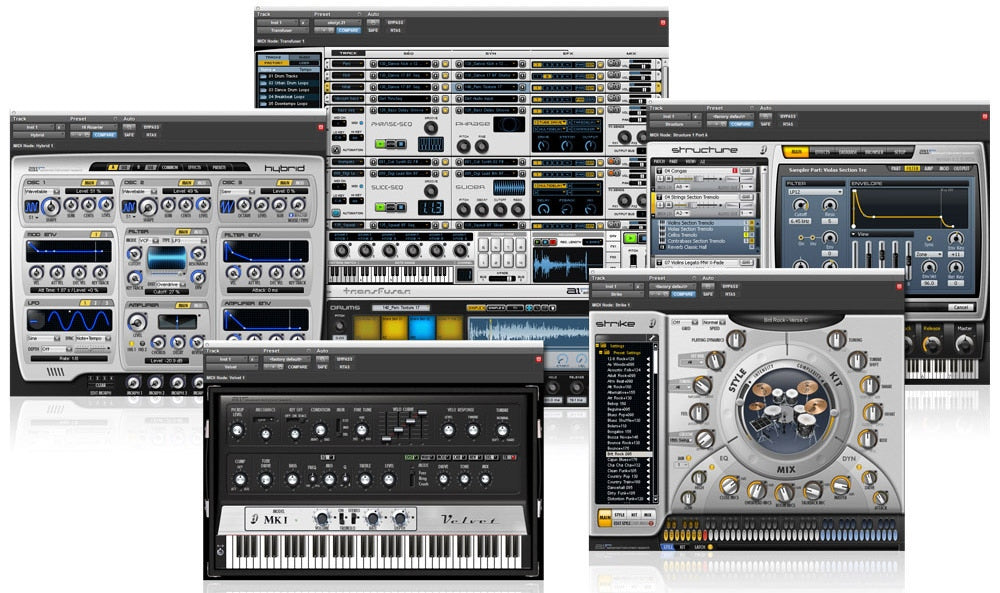The height and width of the screenshot is (593, 1000).
Task: Click the Volume knob on Velvet MK I panel
Action: 322,518
